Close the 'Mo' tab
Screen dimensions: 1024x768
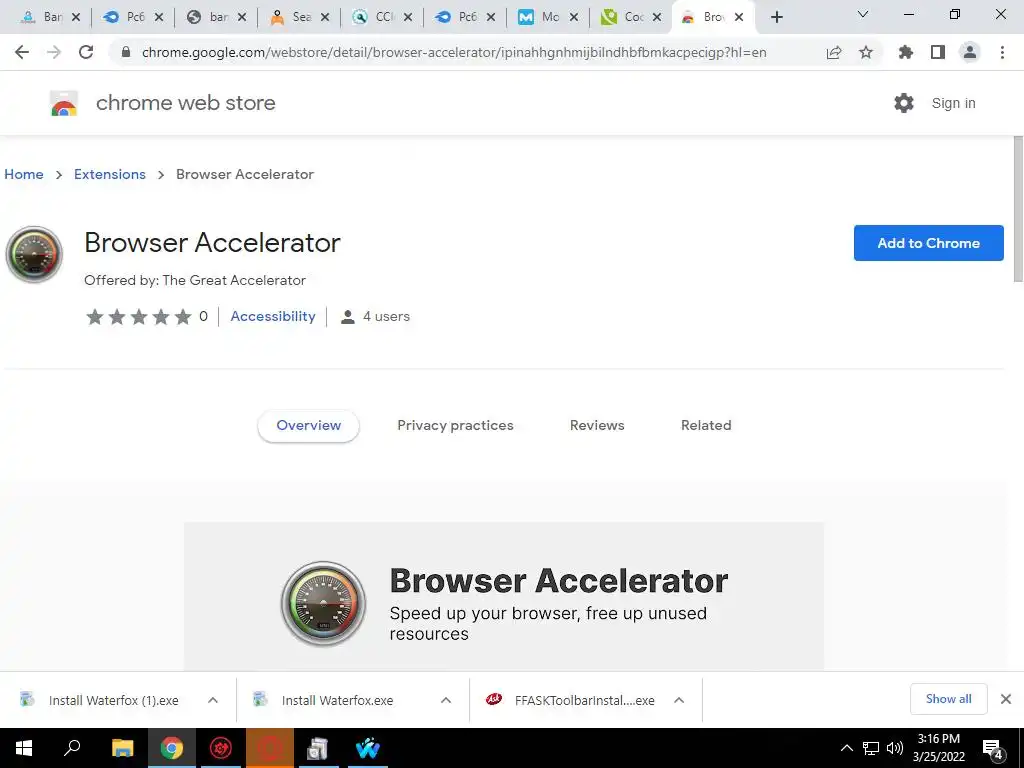(x=573, y=18)
